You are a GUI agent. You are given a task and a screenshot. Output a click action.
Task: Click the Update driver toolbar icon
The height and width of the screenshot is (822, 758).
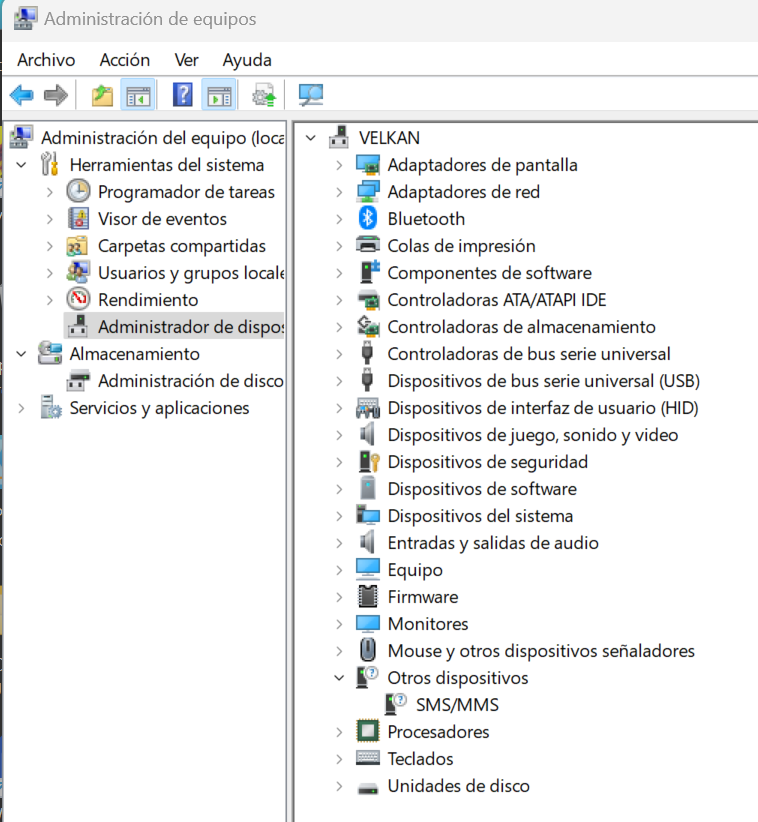[x=264, y=95]
